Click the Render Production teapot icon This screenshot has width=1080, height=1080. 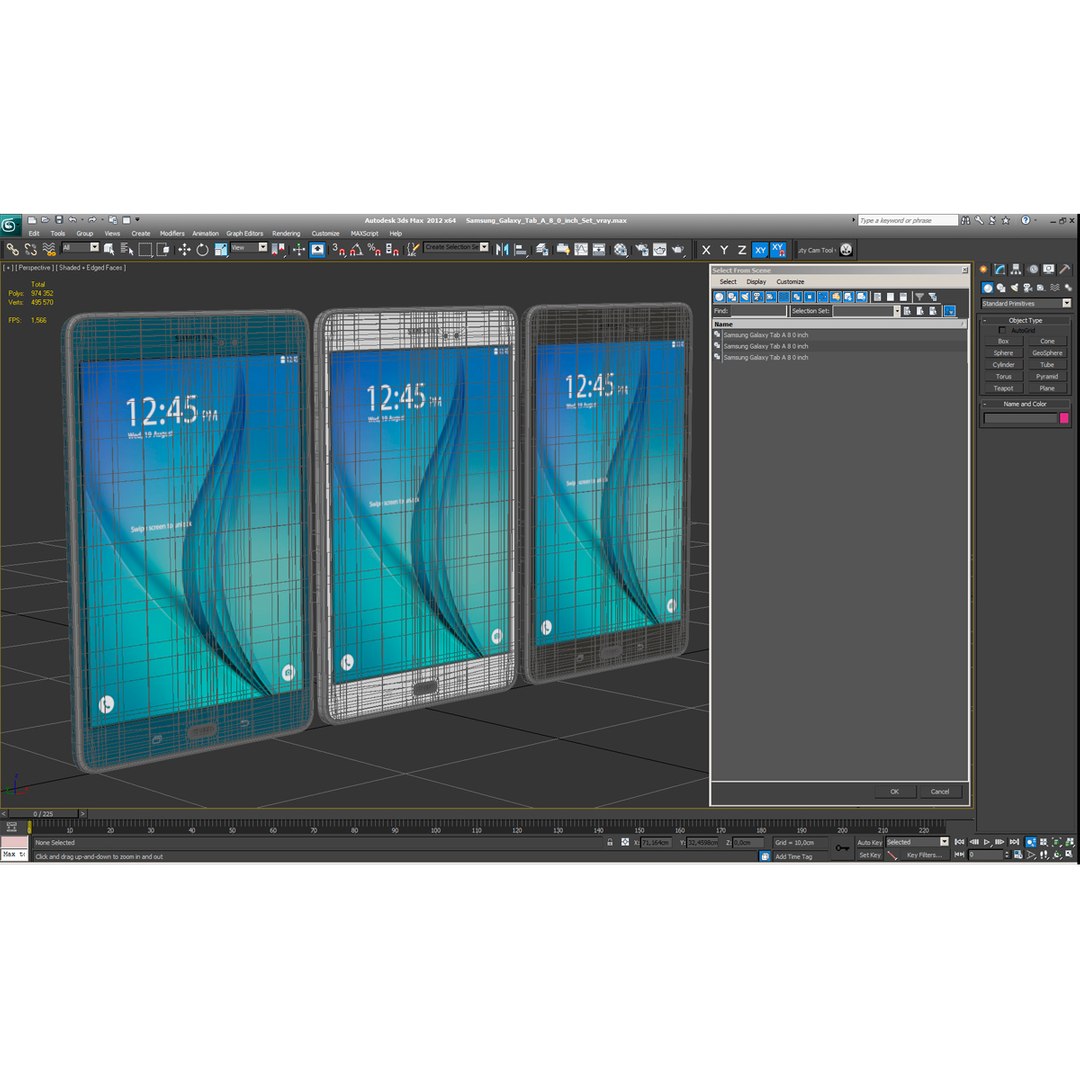[678, 249]
